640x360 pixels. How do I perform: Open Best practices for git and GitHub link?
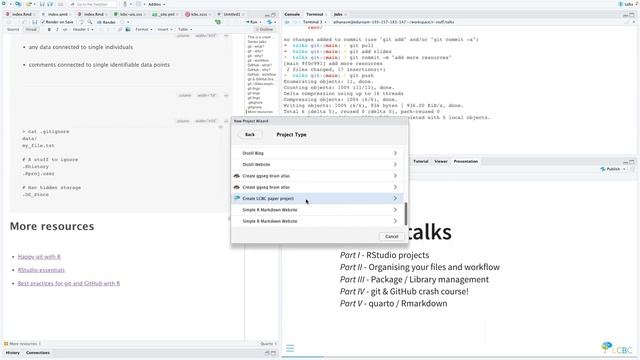tap(69, 283)
